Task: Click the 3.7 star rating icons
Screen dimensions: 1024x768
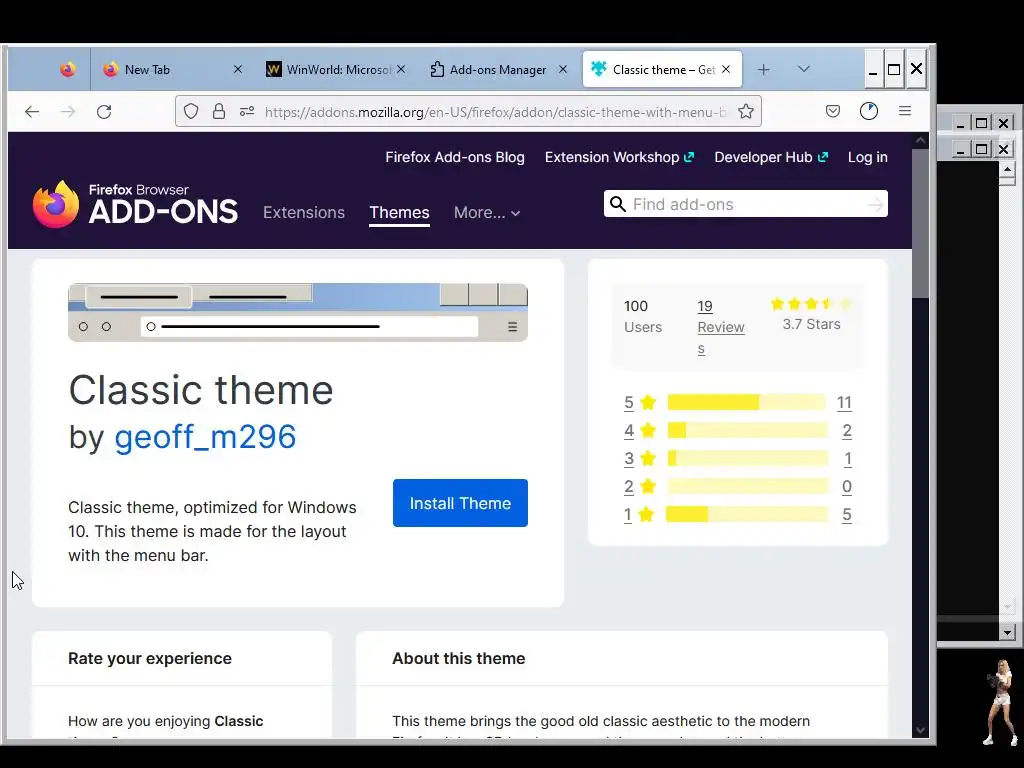Action: click(811, 304)
